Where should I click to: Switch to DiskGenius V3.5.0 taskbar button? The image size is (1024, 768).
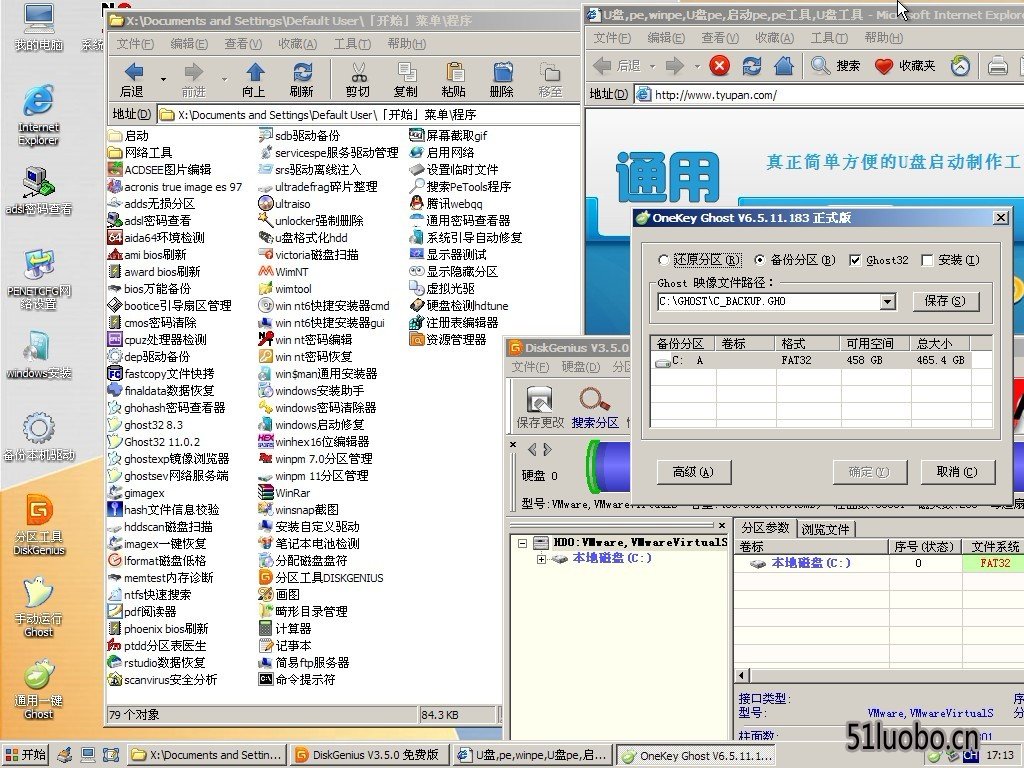(368, 755)
